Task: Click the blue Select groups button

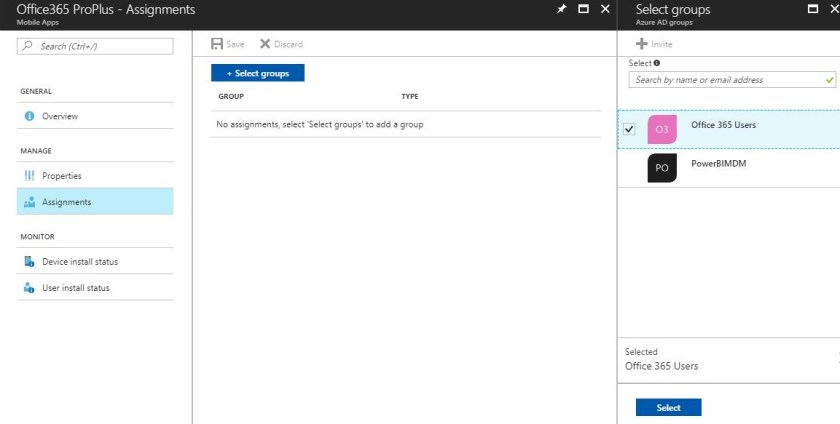Action: point(258,73)
